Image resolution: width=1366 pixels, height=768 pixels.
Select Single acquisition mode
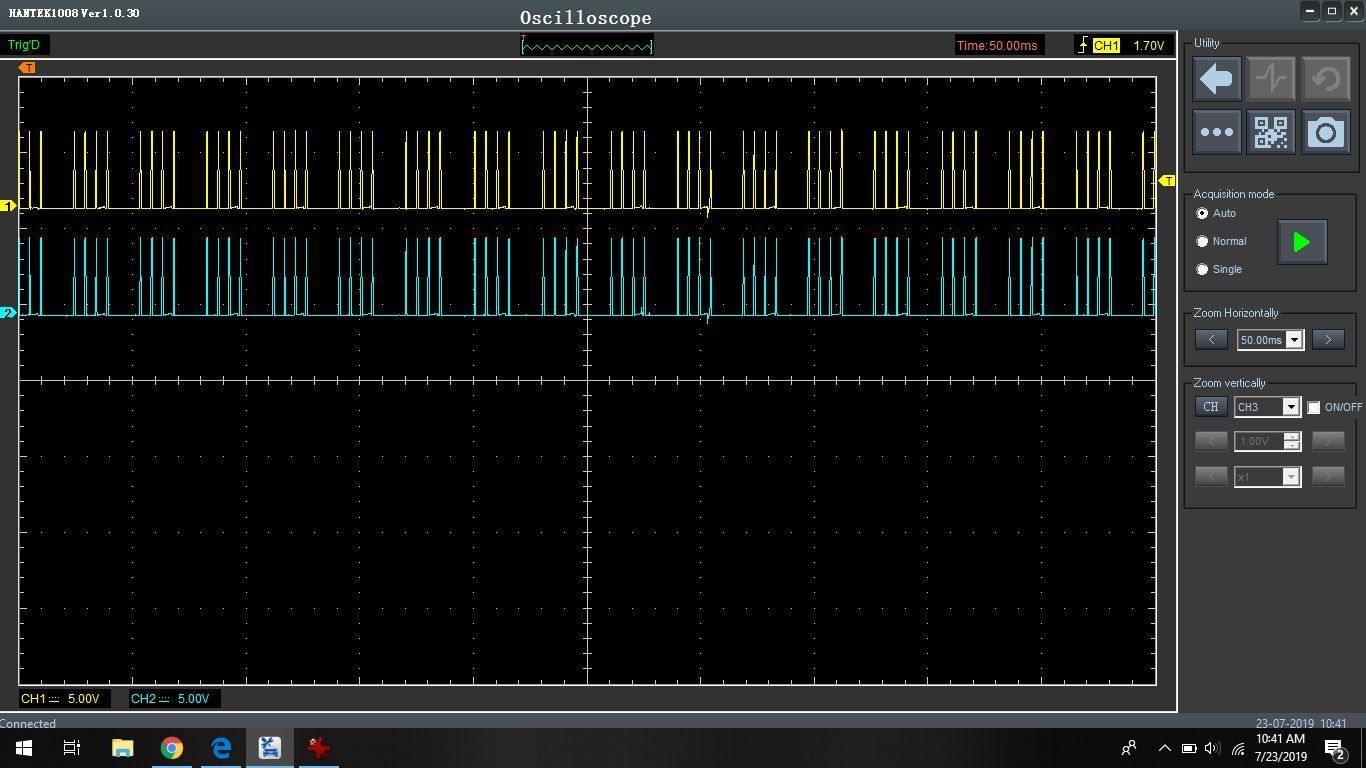[x=1202, y=270]
